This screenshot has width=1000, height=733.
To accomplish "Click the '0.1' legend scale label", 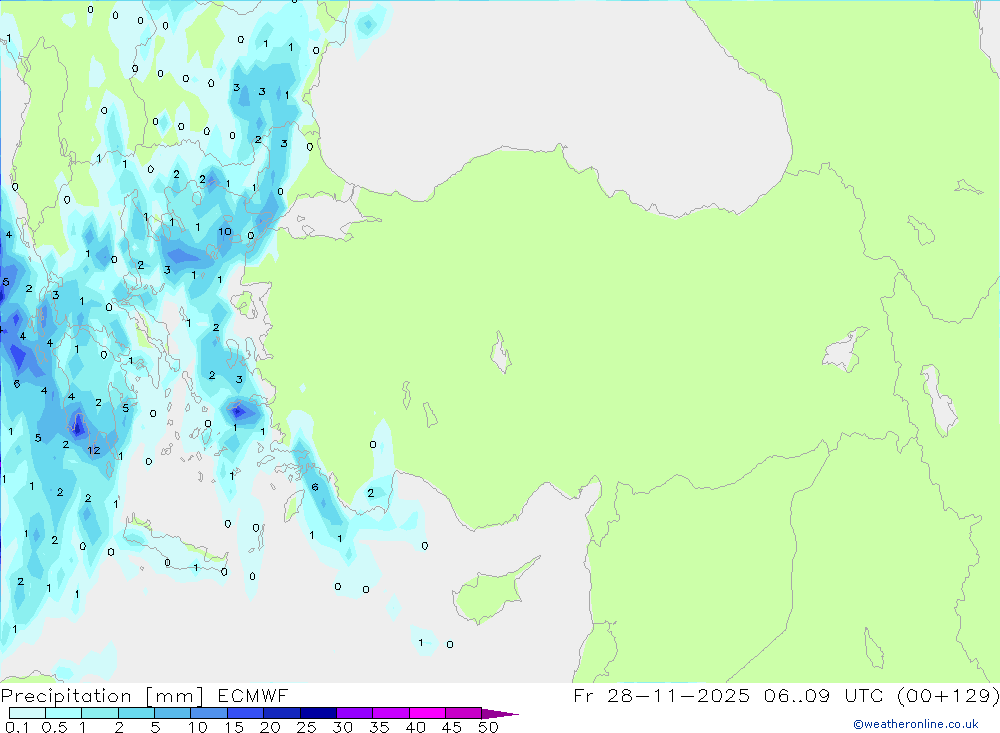I will click(17, 727).
